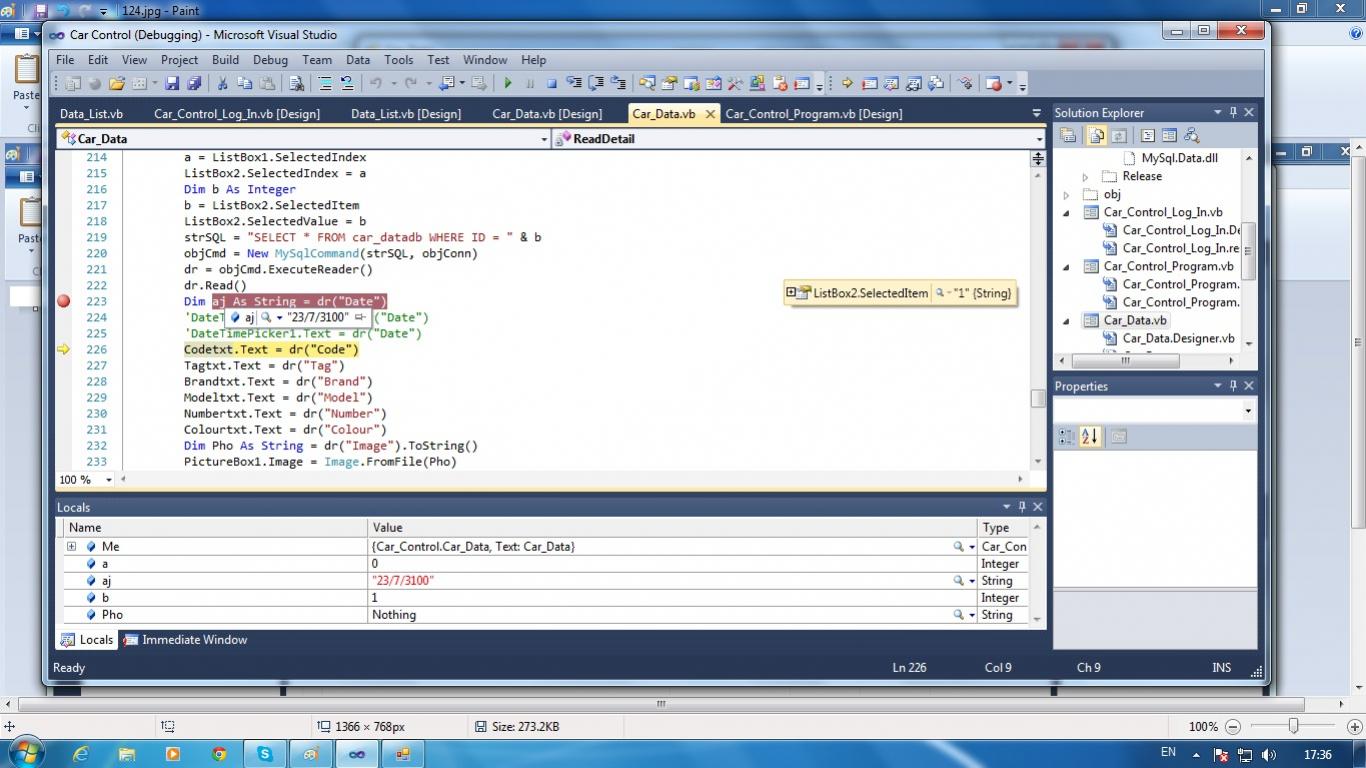This screenshot has width=1366, height=768.
Task: Toggle Categorized view in Properties panel
Action: click(1066, 437)
